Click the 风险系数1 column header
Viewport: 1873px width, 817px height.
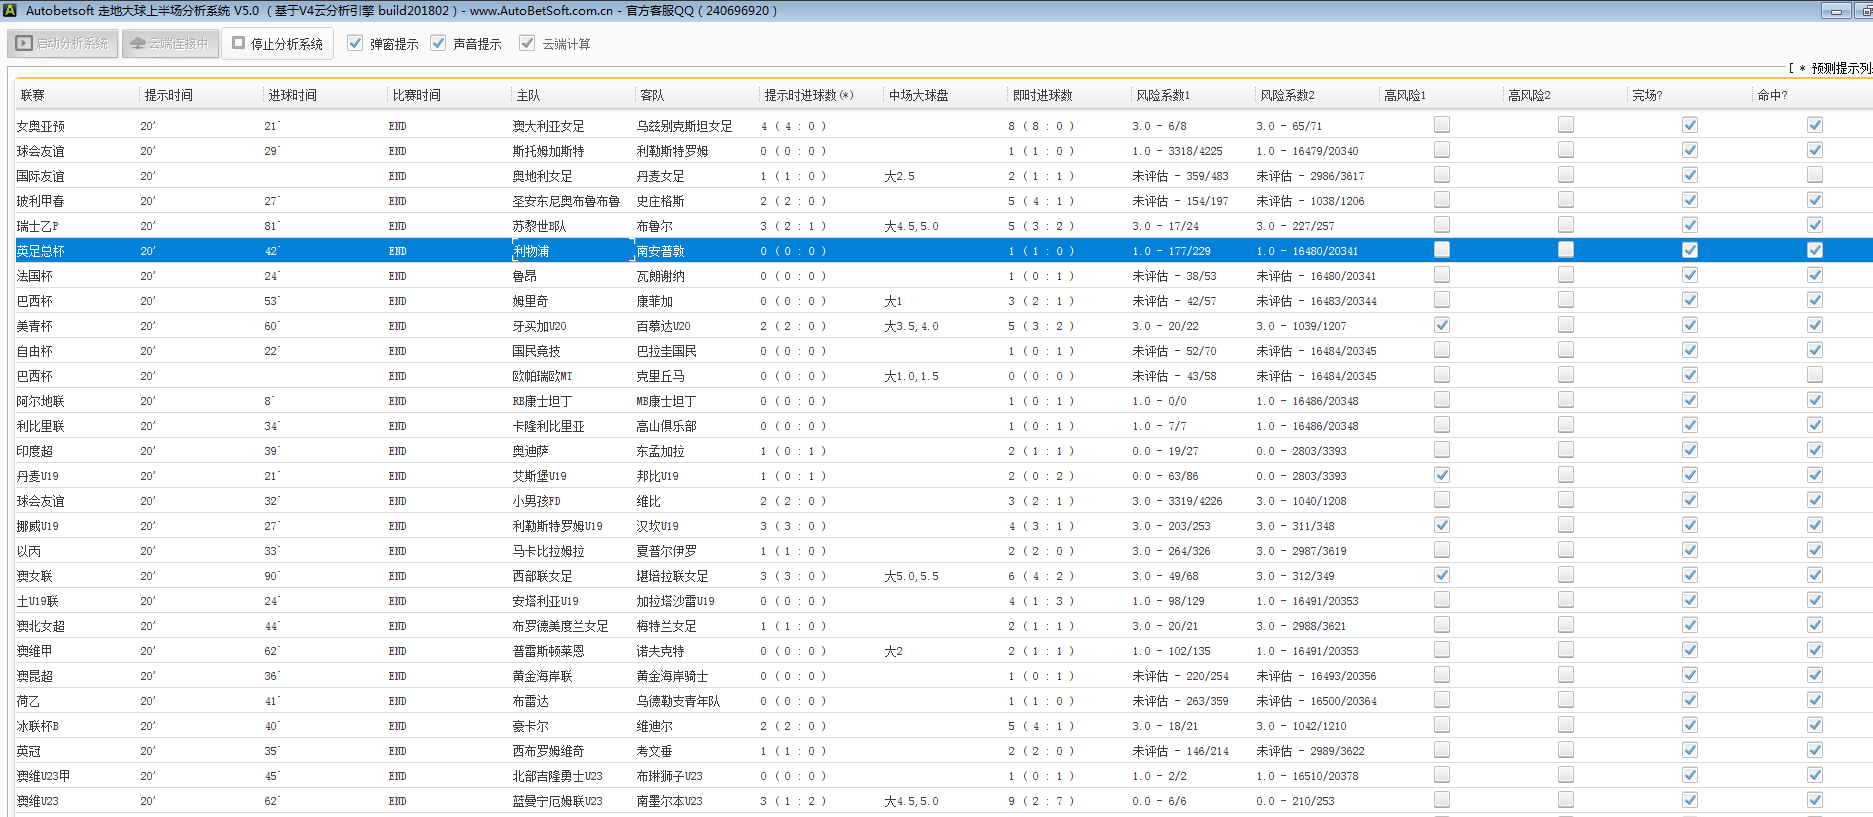(1162, 95)
